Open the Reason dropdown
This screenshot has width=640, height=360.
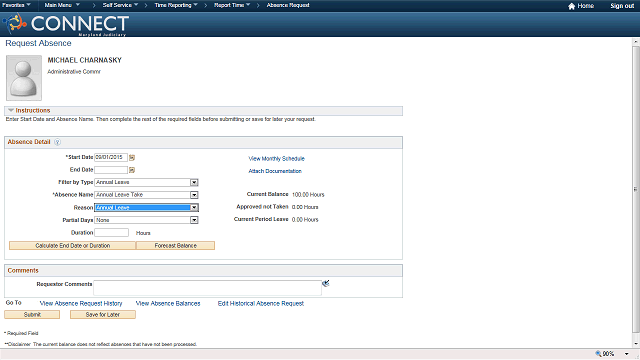click(194, 208)
